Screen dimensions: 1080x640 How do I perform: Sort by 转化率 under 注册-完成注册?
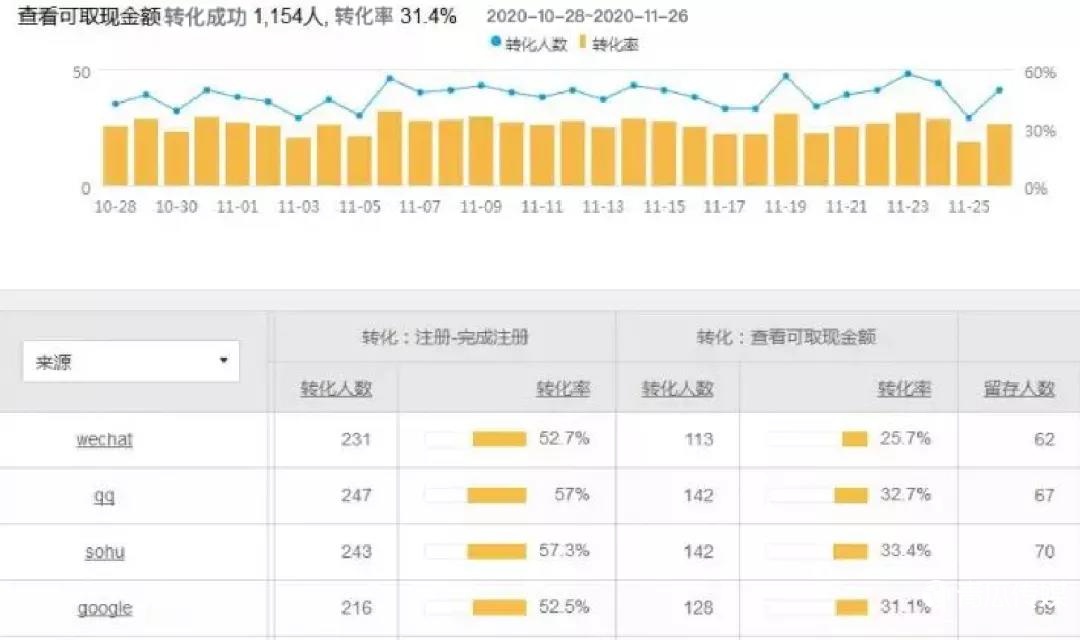point(563,389)
